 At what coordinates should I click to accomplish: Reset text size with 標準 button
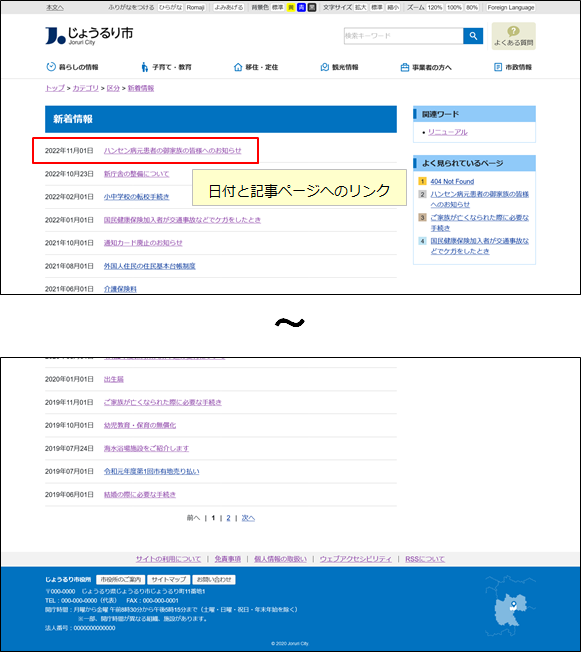[x=377, y=7]
